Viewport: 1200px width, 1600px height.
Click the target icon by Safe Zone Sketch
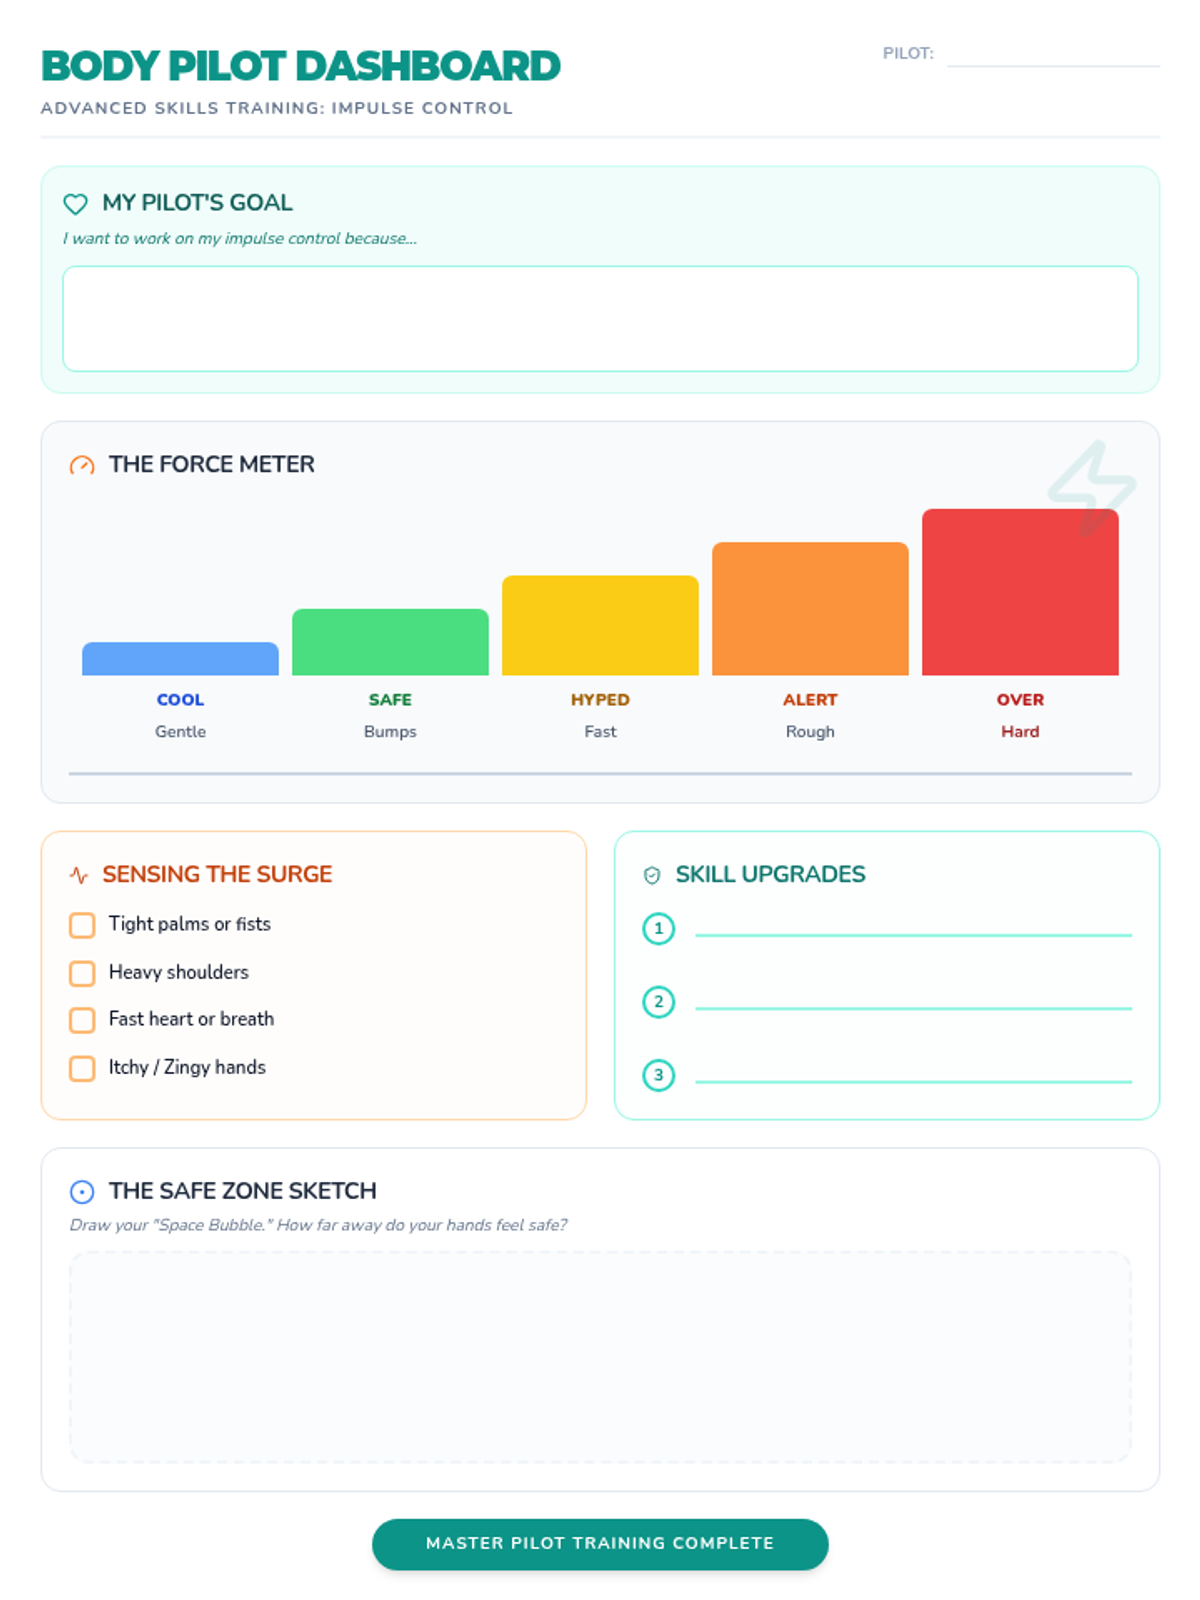(82, 1192)
